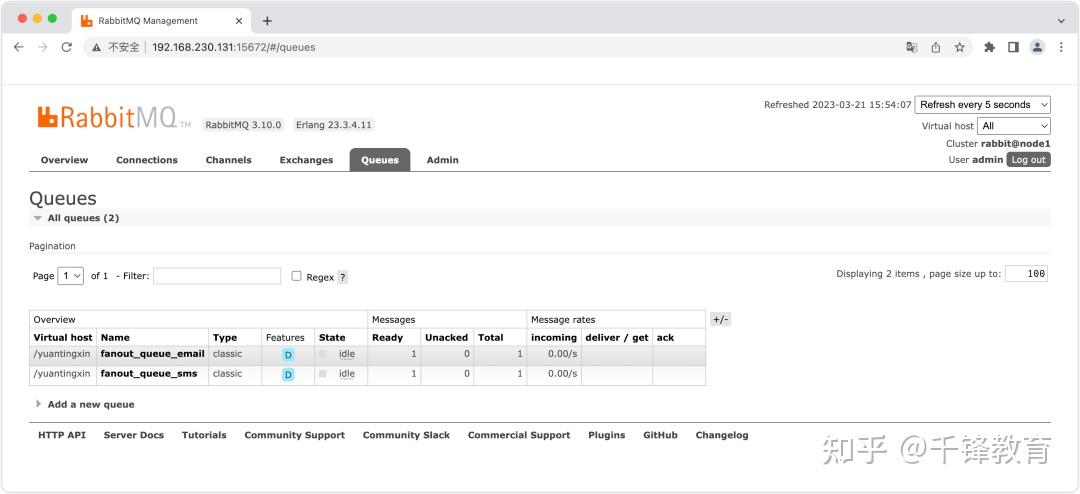Go to the Overview tab

pos(64,160)
